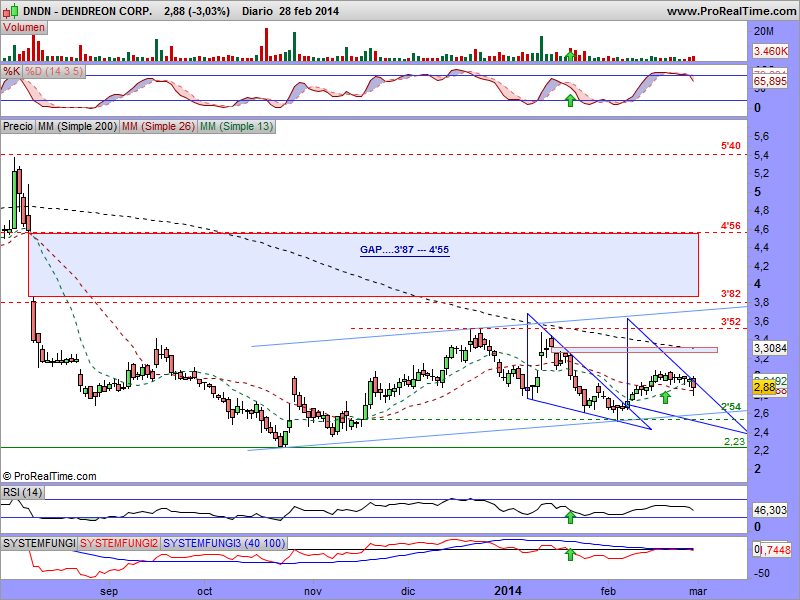Click the 2,6 price axis value

click(x=761, y=413)
